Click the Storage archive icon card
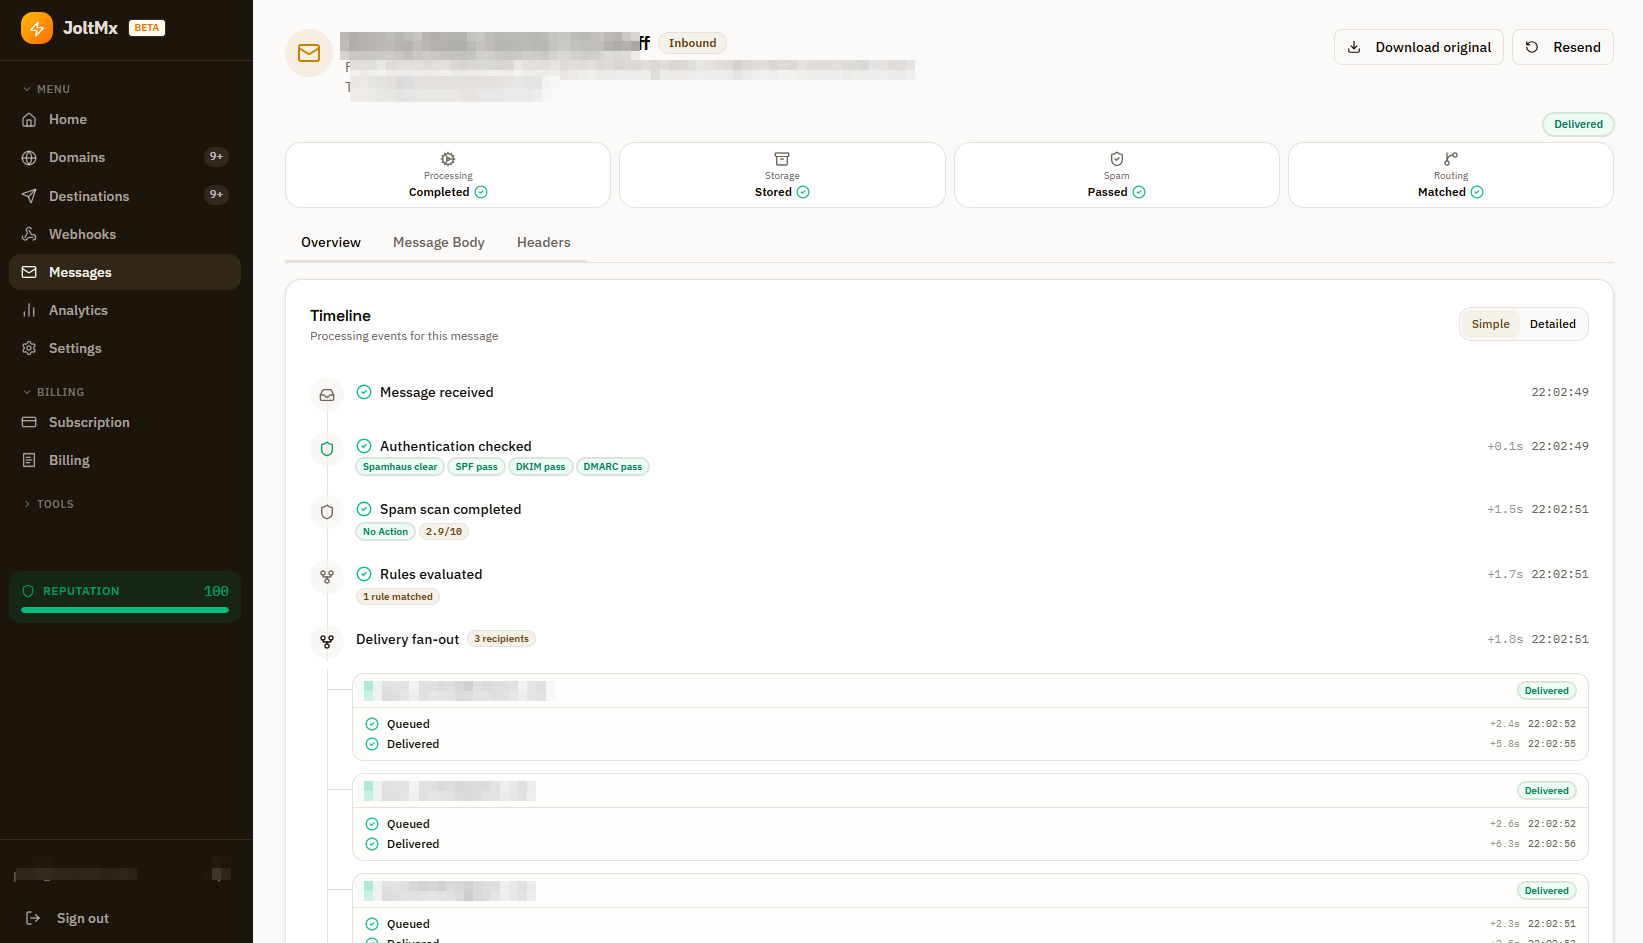 782,175
